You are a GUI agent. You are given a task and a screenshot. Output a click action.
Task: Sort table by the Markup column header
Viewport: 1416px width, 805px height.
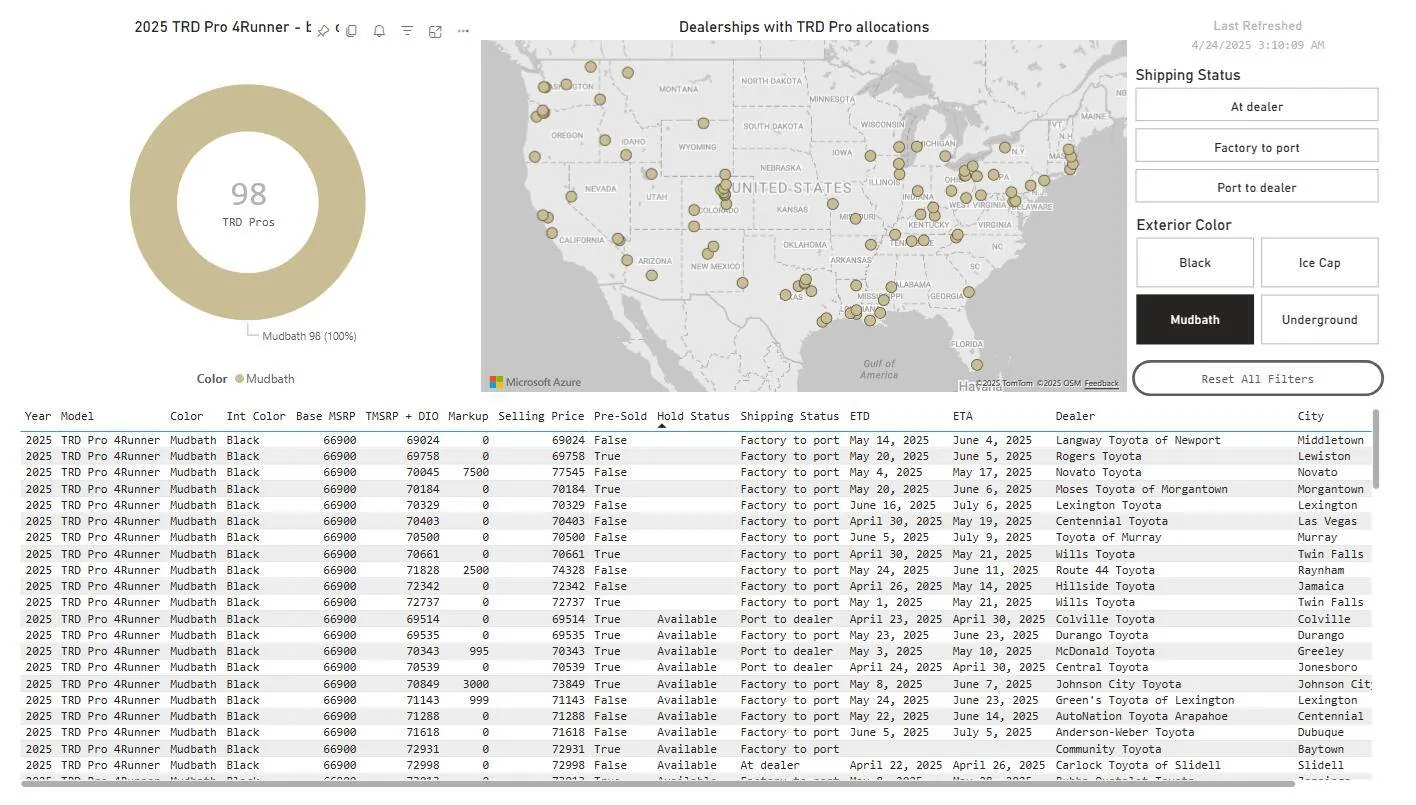click(x=468, y=416)
